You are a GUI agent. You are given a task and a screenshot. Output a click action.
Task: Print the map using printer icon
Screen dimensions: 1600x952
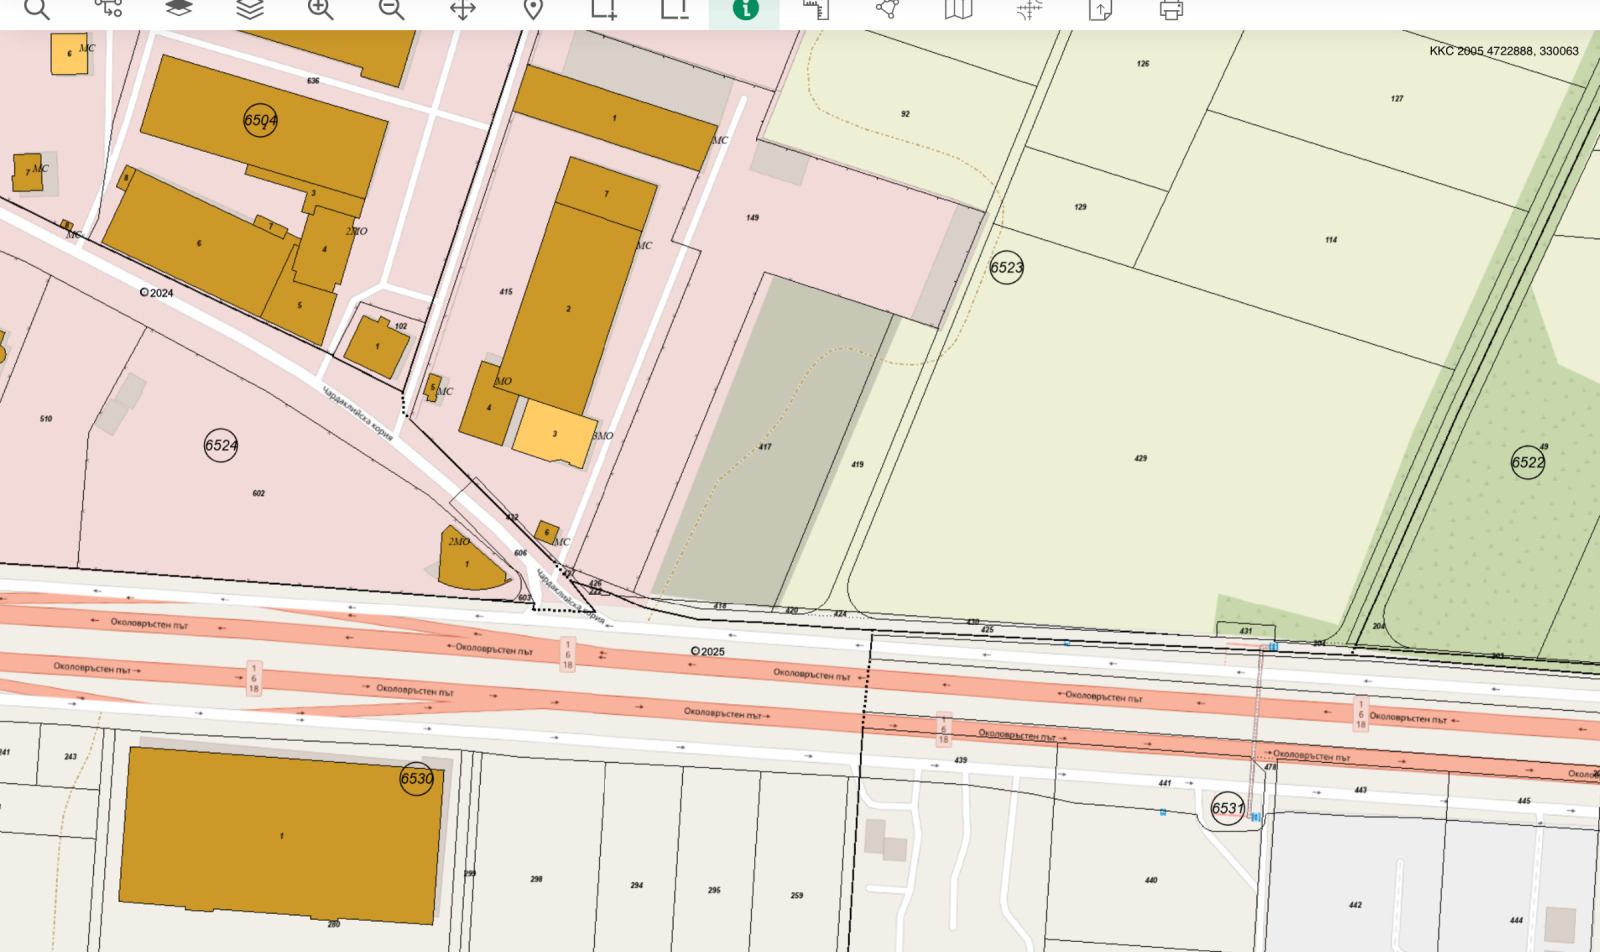(x=1171, y=9)
